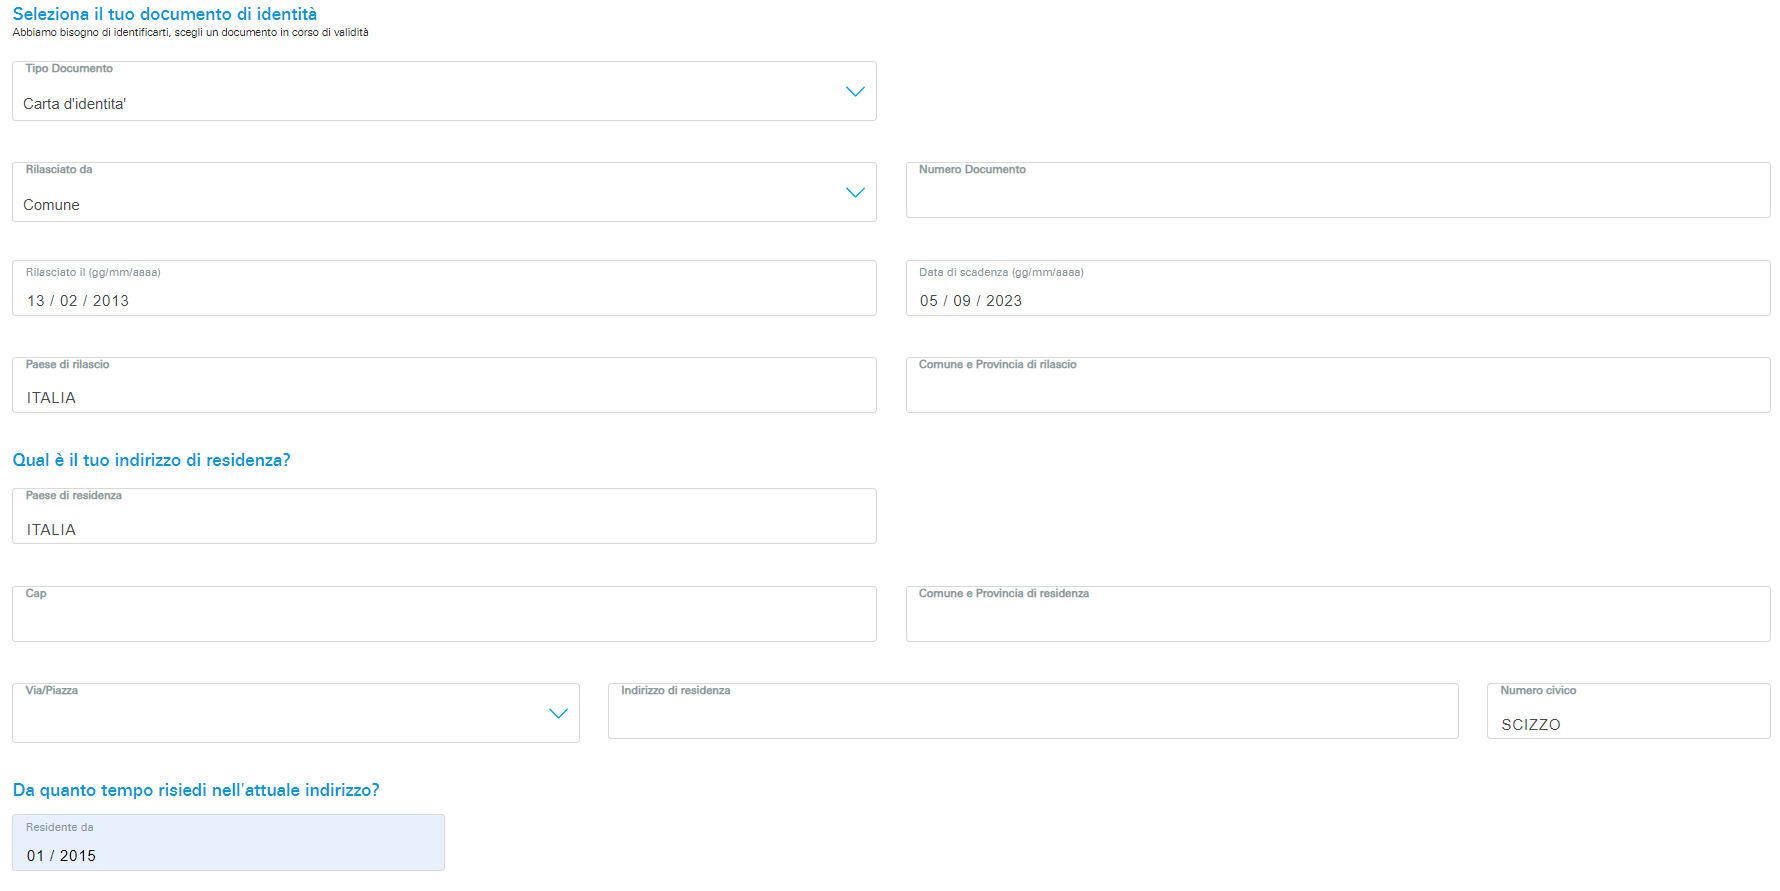Select year 2013 in Rilasciato il date
Image resolution: width=1780 pixels, height=891 pixels.
[x=111, y=301]
